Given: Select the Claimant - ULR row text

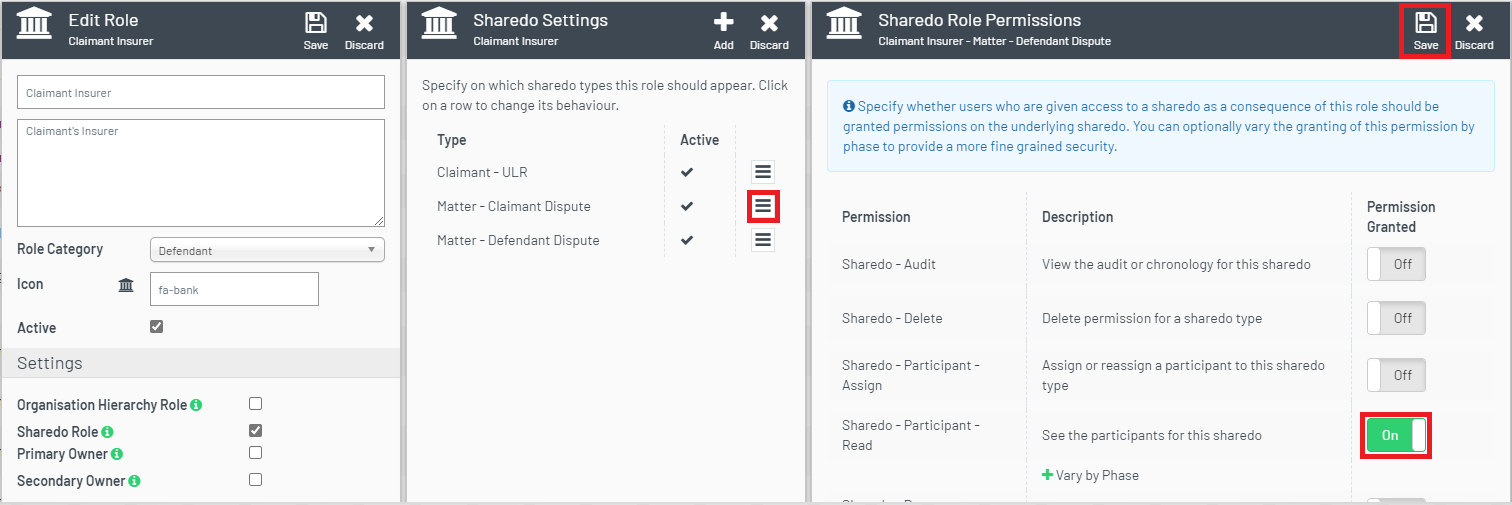Looking at the screenshot, I should pos(482,172).
